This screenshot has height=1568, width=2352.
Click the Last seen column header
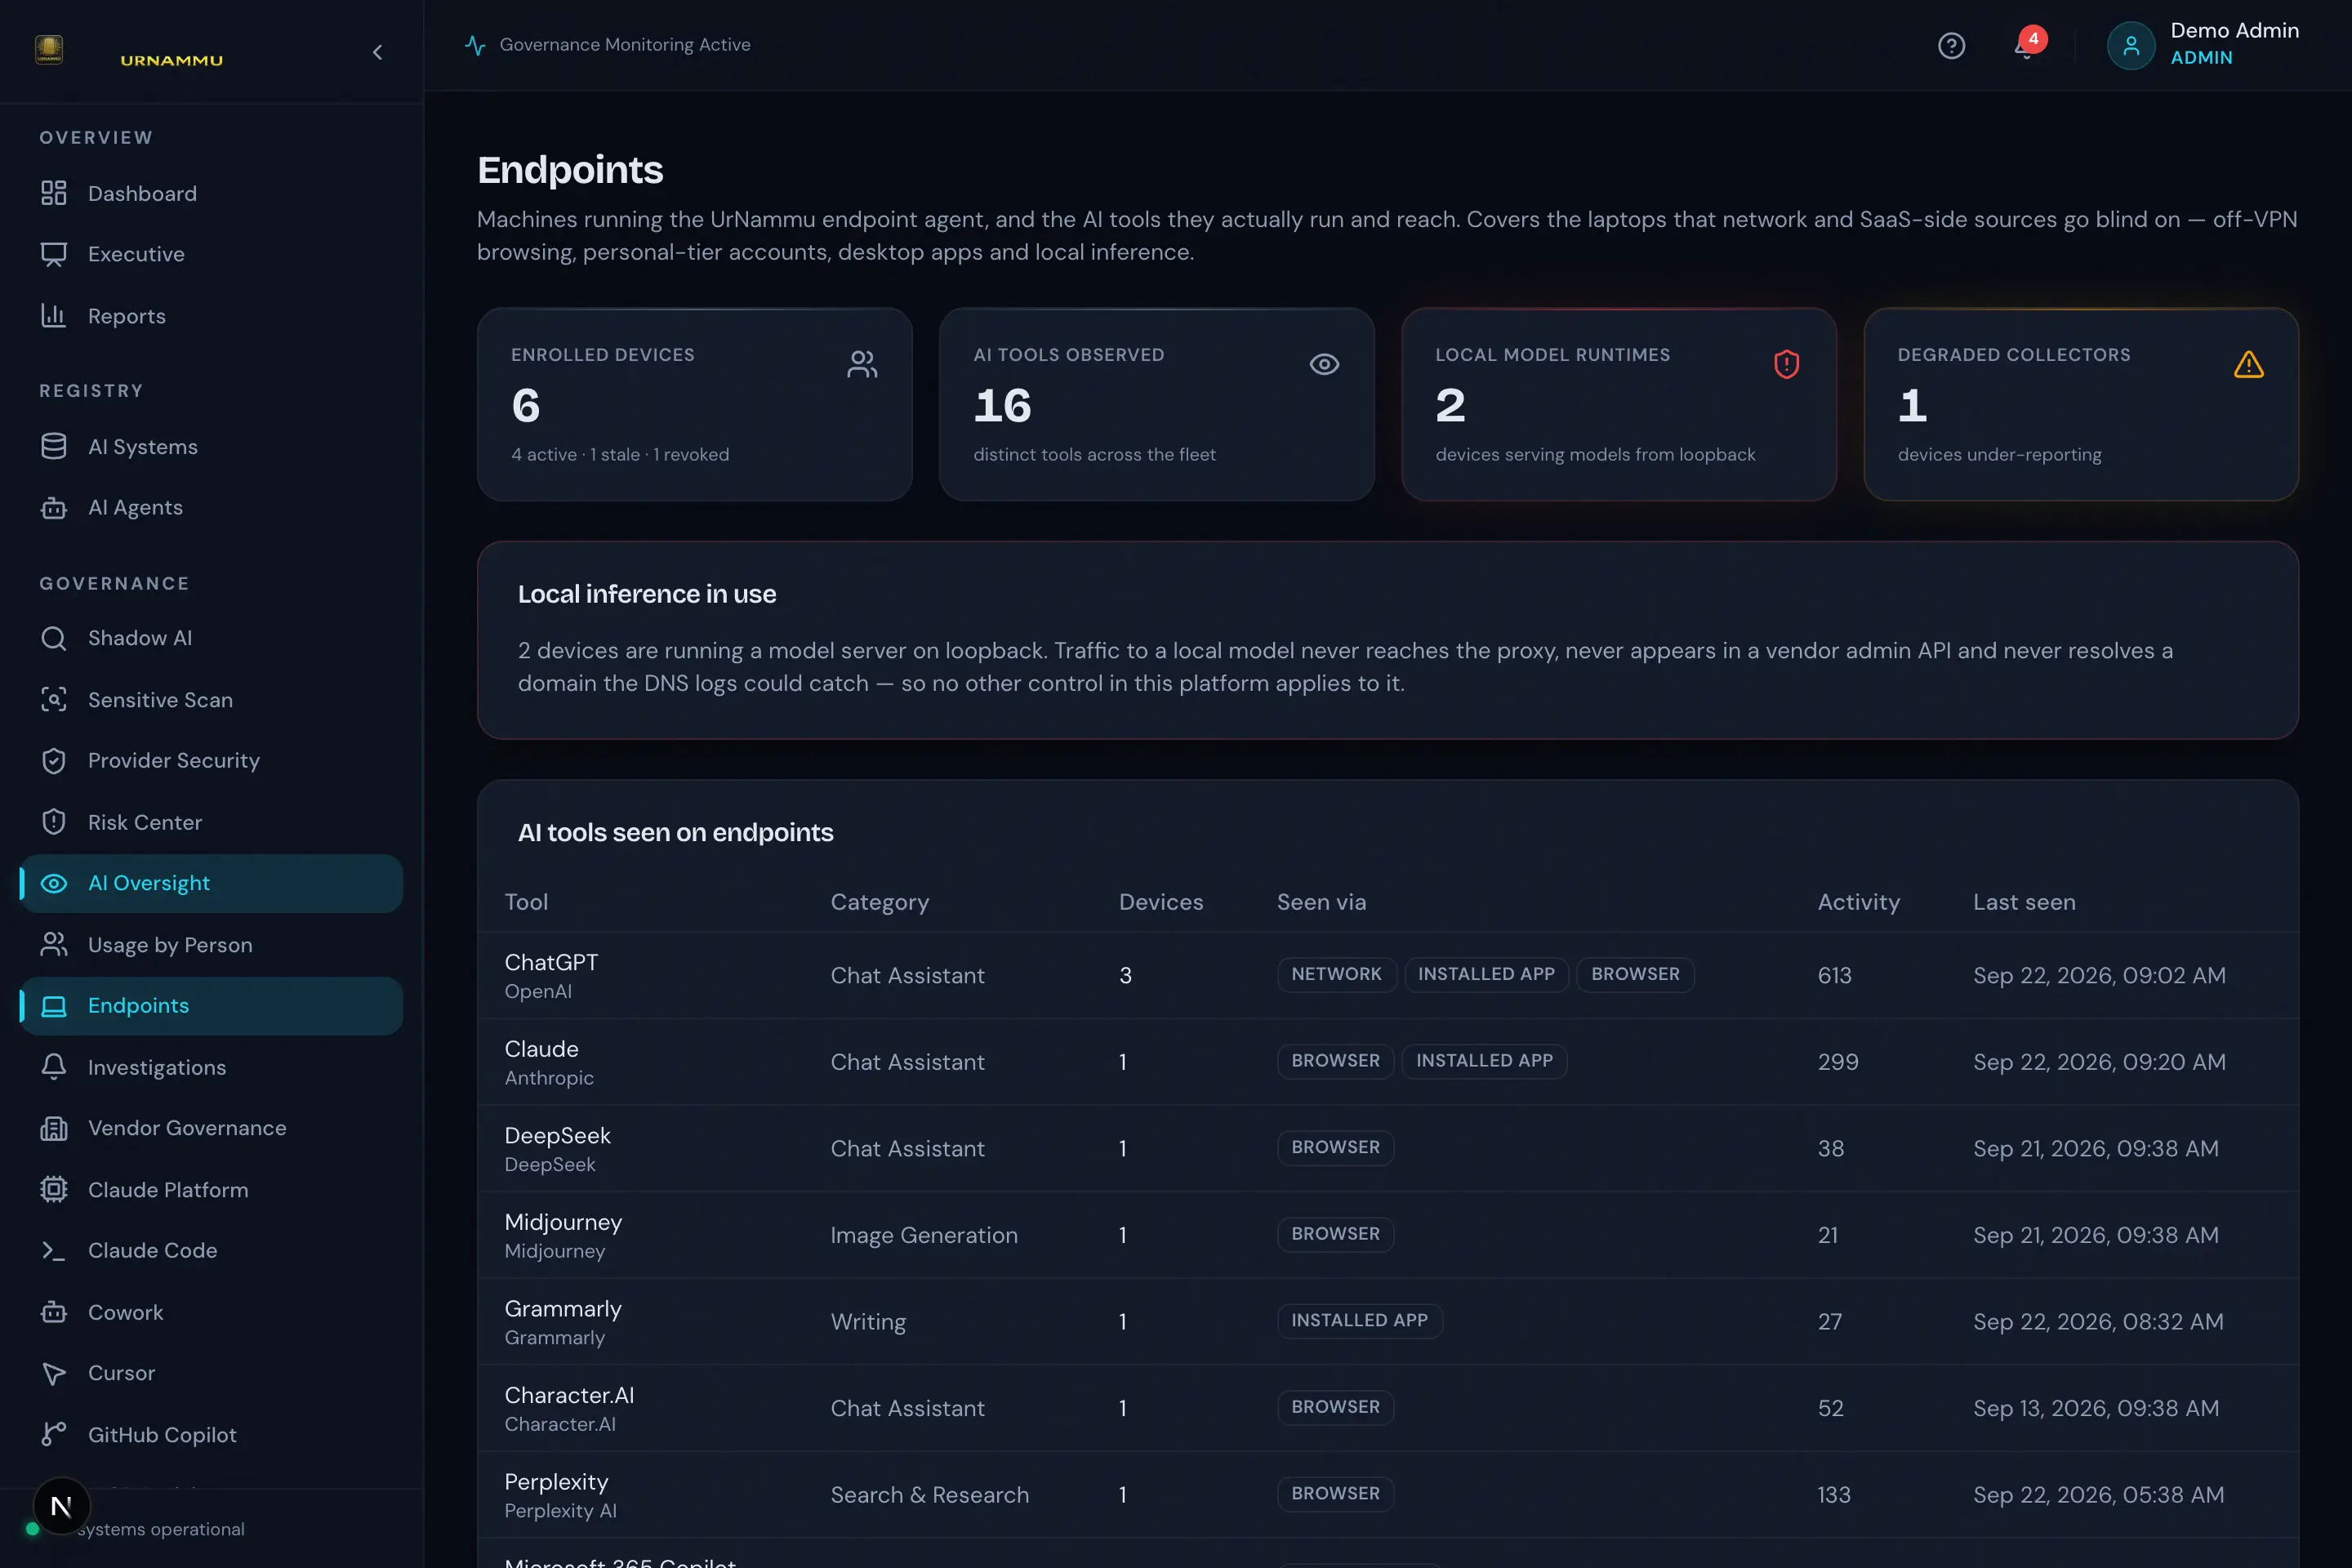(2024, 902)
